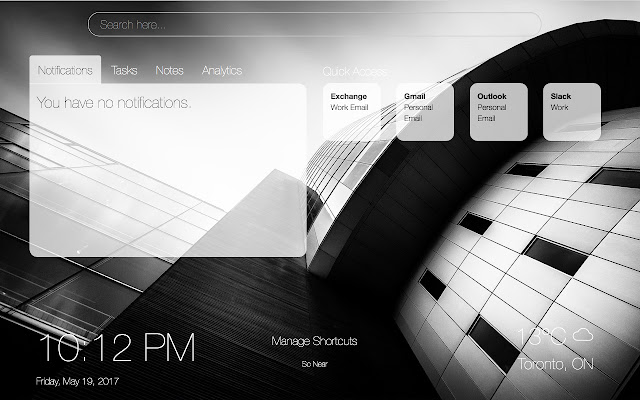640x400 pixels.
Task: Select the Notifications tab
Action: pyautogui.click(x=65, y=70)
